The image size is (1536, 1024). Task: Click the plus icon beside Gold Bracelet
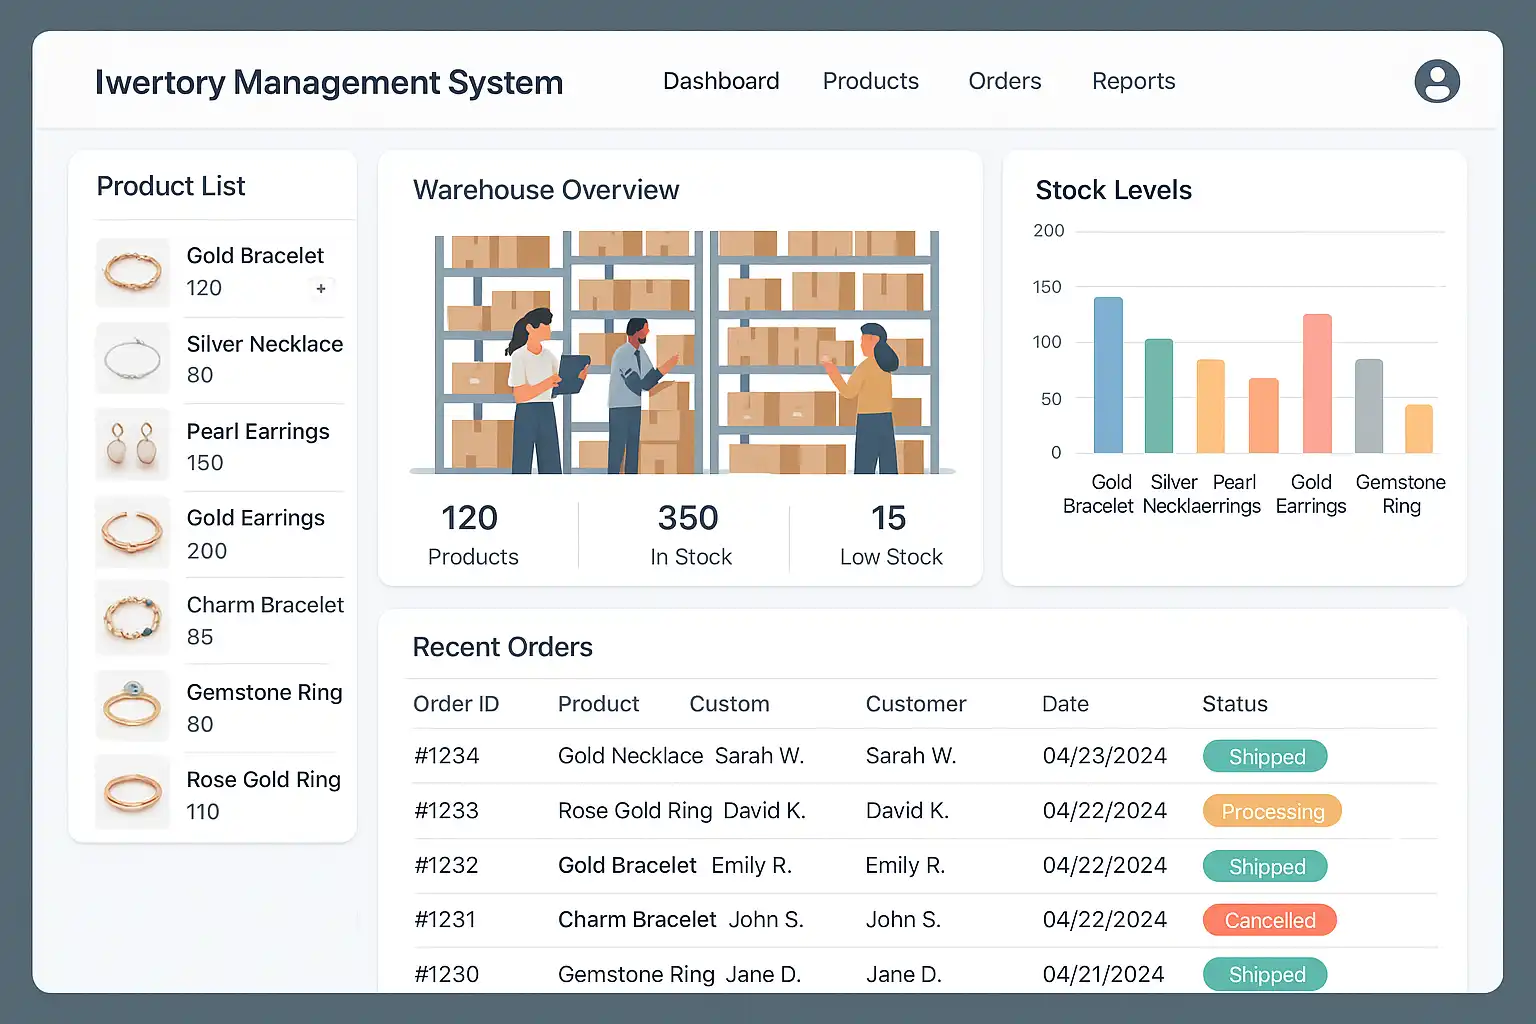point(321,289)
